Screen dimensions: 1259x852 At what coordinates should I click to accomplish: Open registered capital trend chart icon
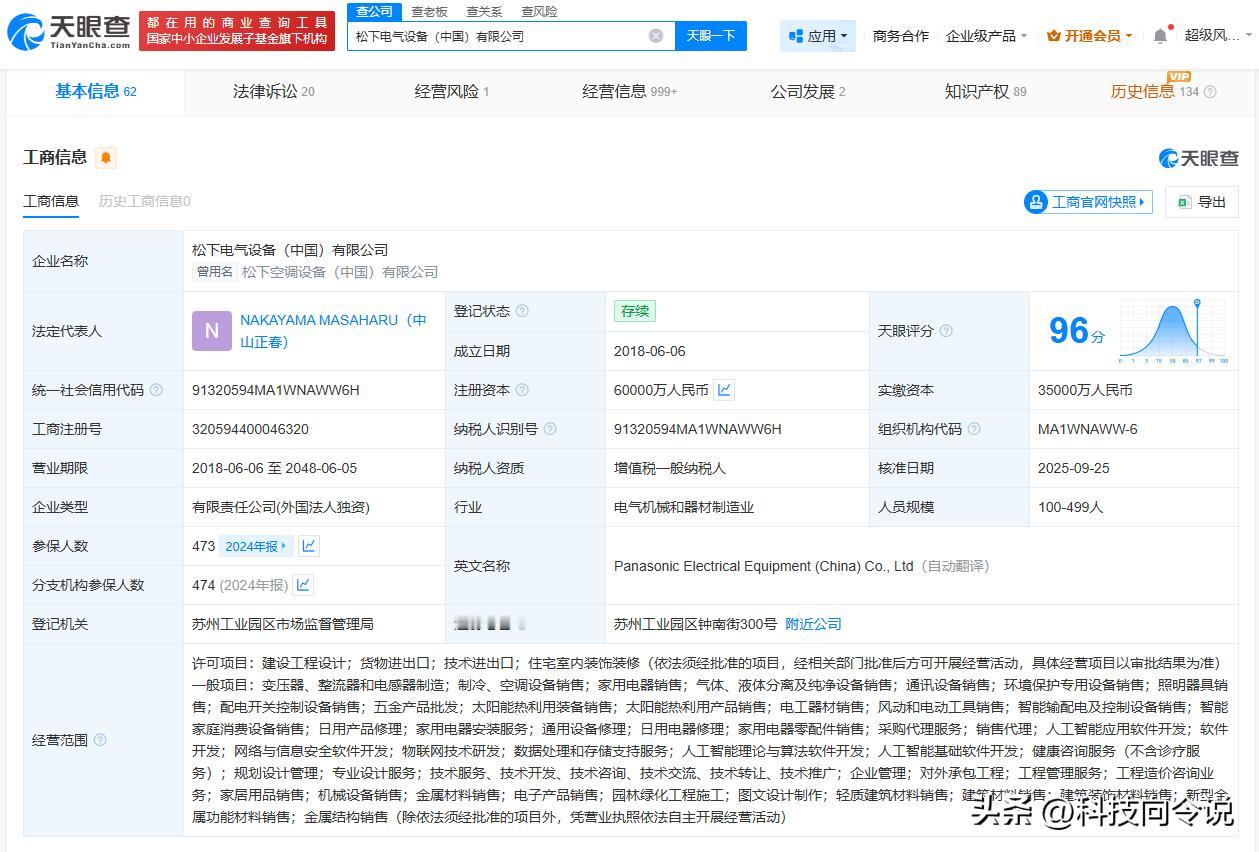(x=725, y=390)
